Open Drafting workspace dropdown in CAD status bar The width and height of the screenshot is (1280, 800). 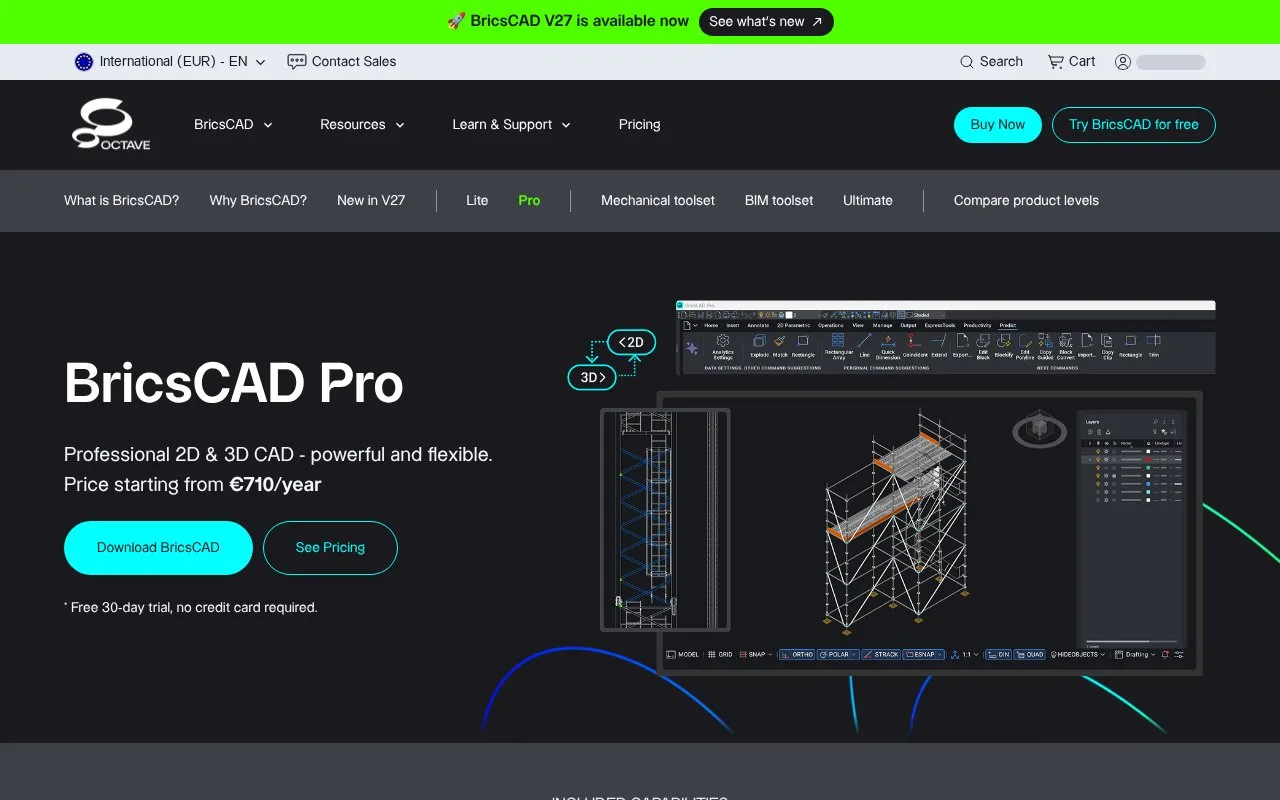click(x=1135, y=654)
